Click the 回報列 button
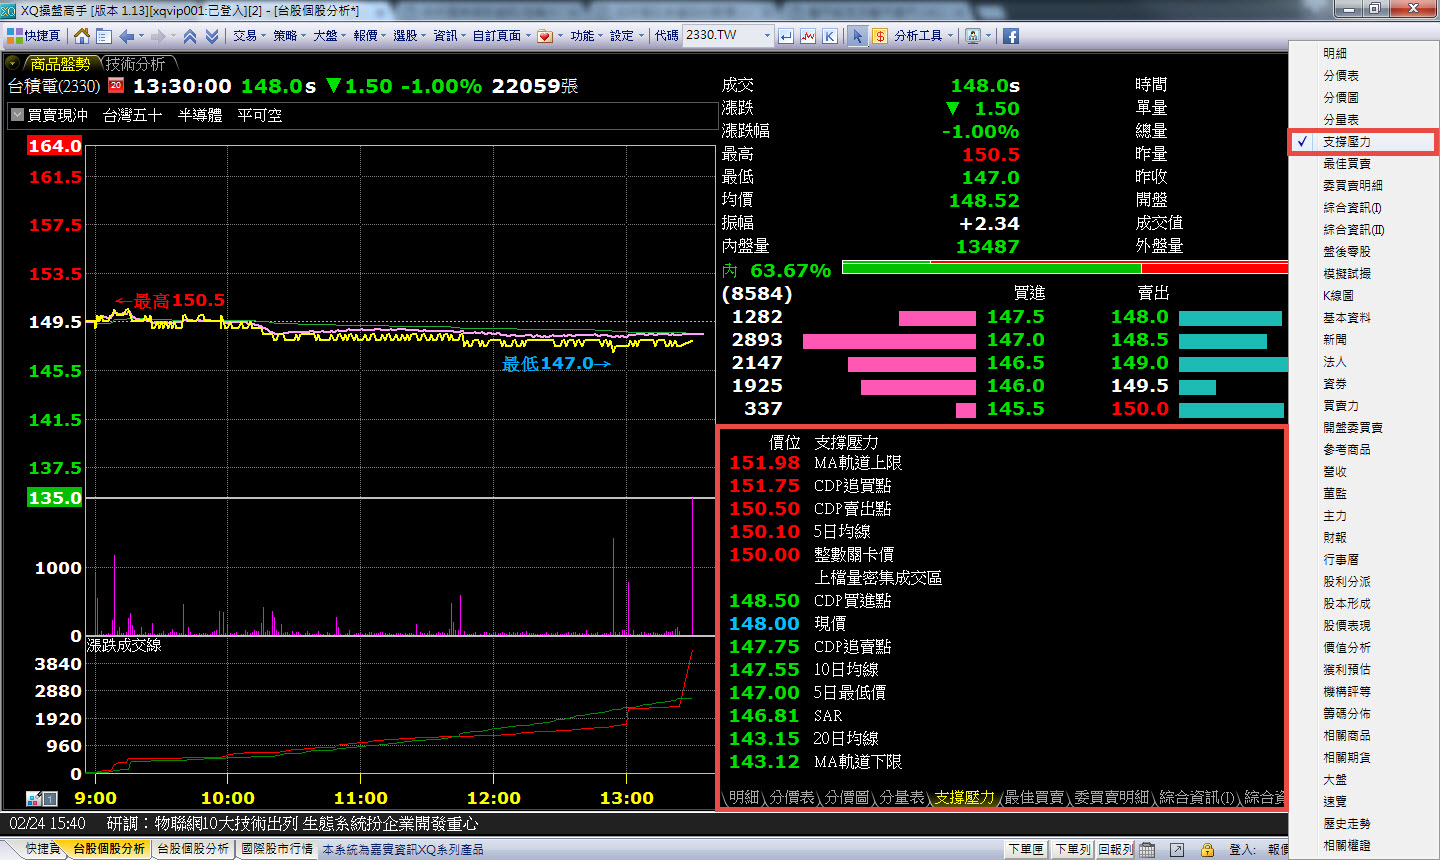Screen dimensions: 1440x860 [x=1115, y=849]
